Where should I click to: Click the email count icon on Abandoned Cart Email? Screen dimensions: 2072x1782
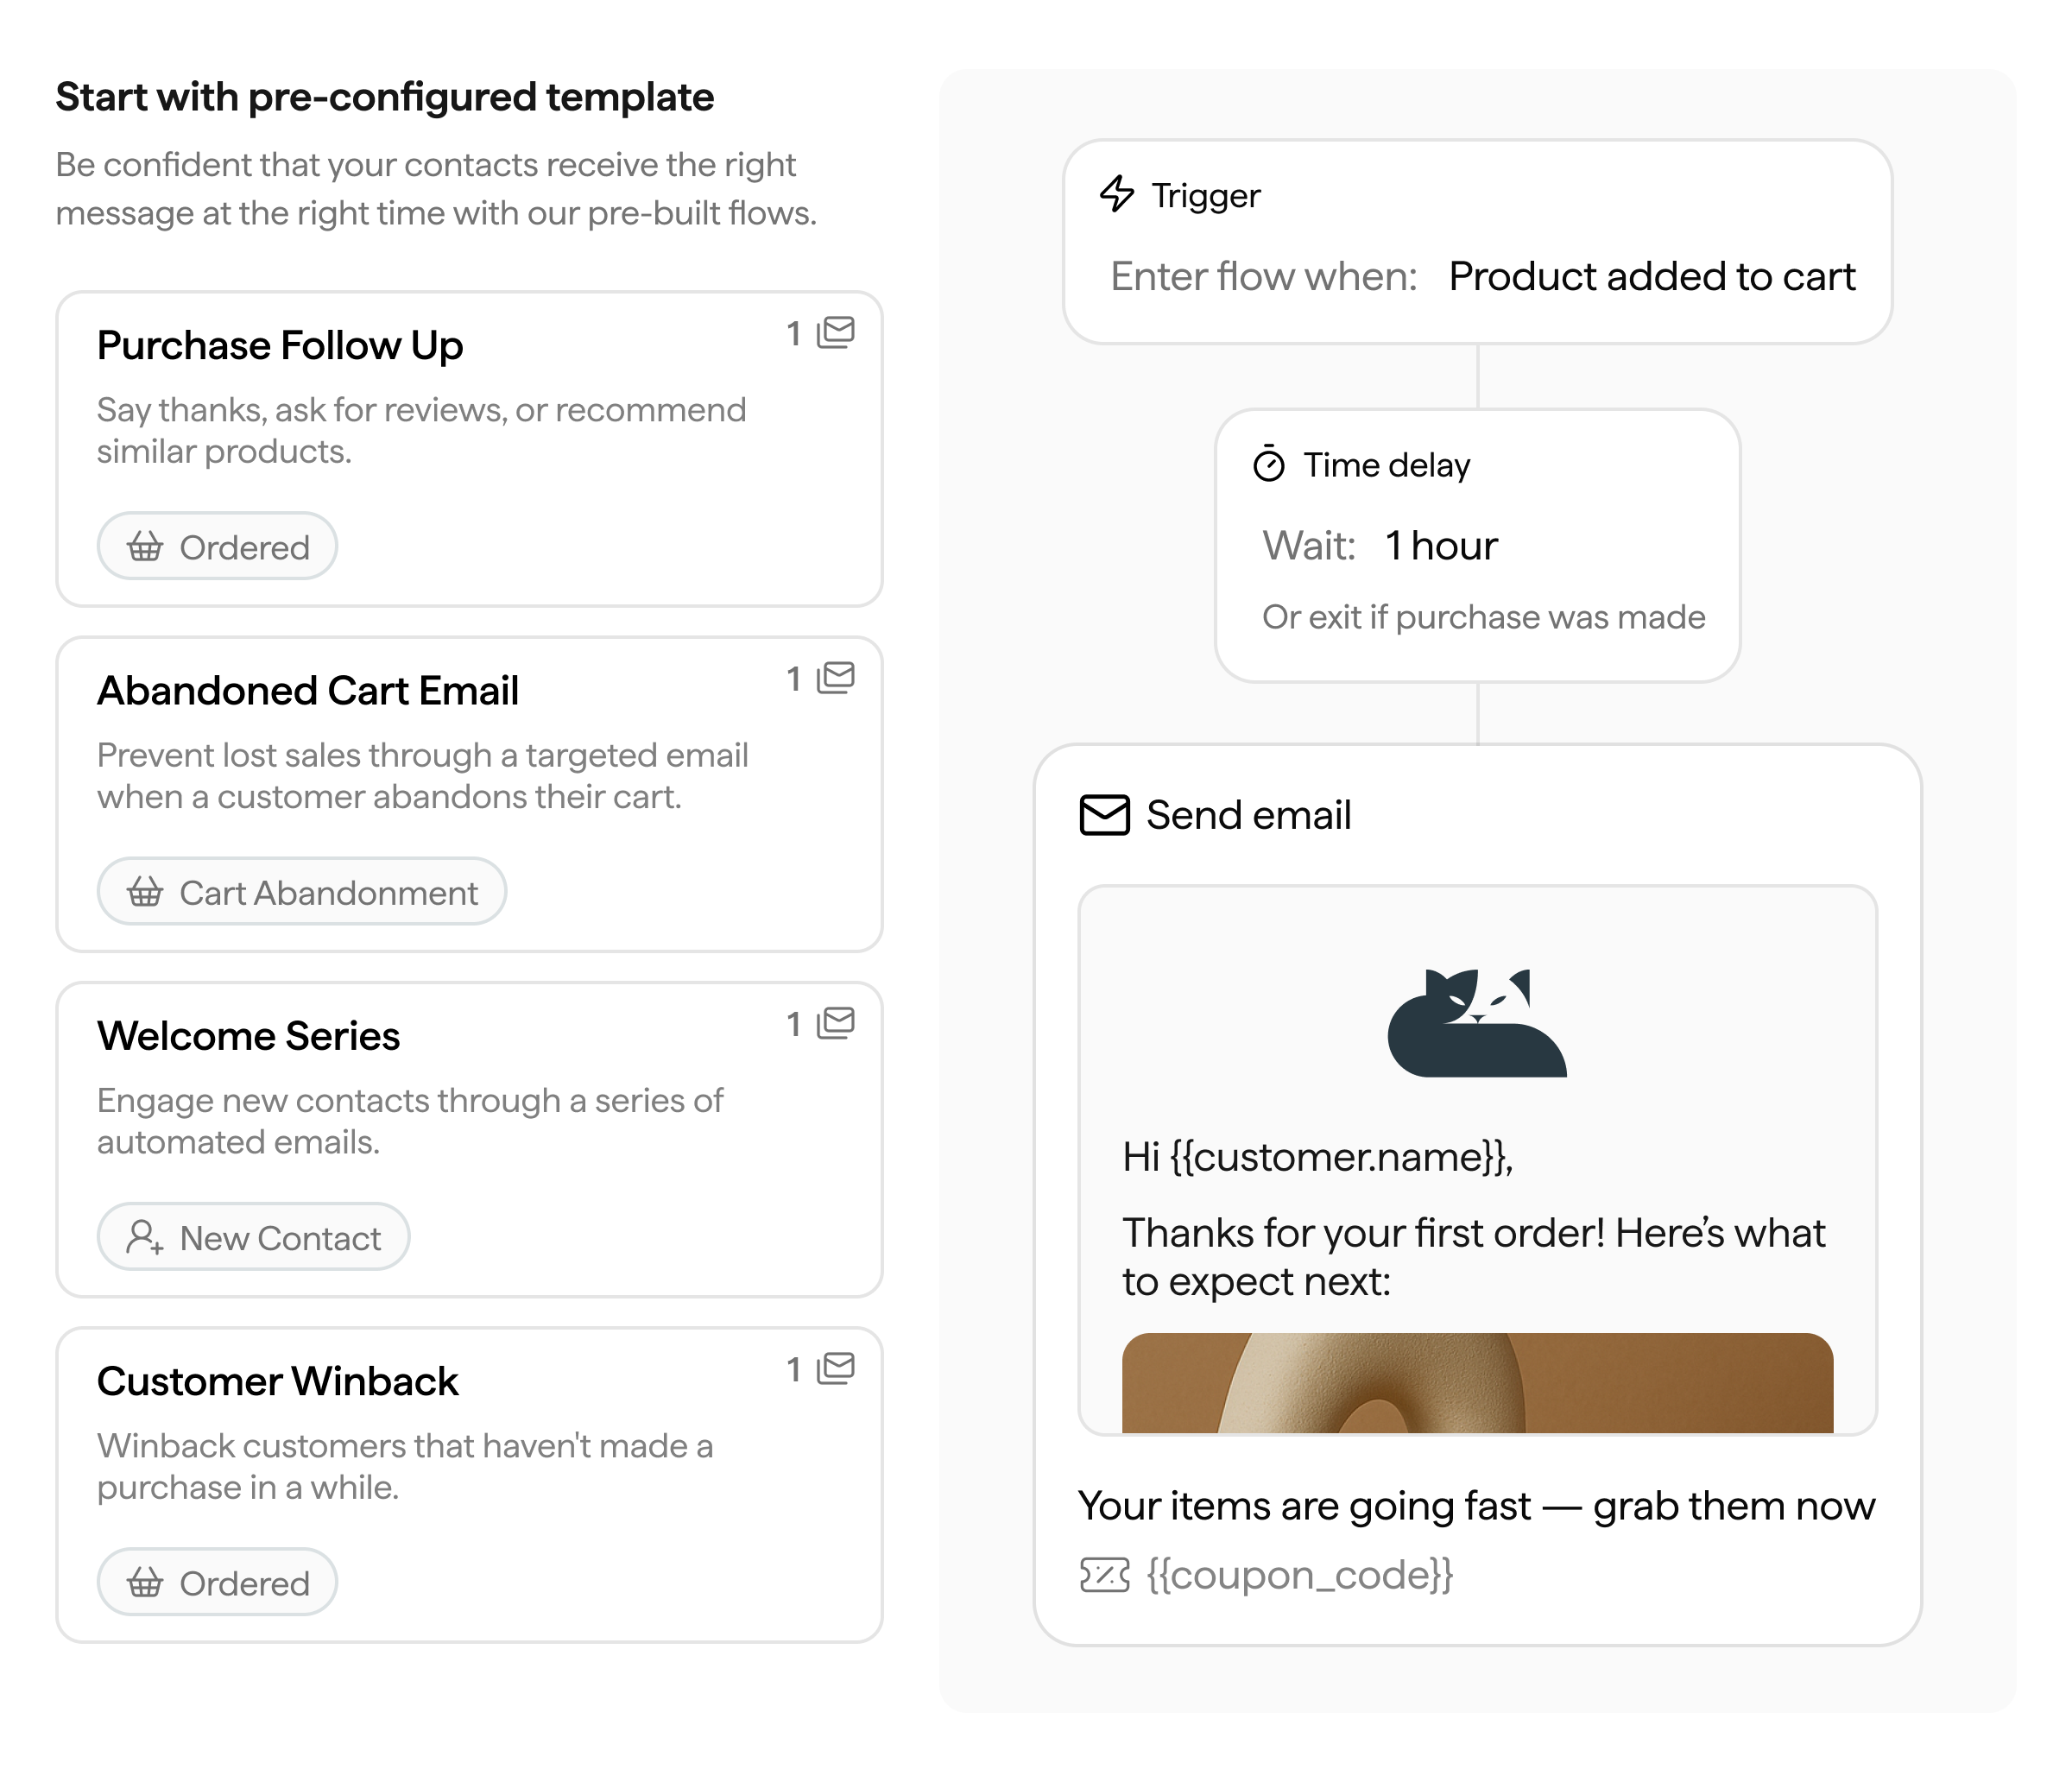[836, 678]
